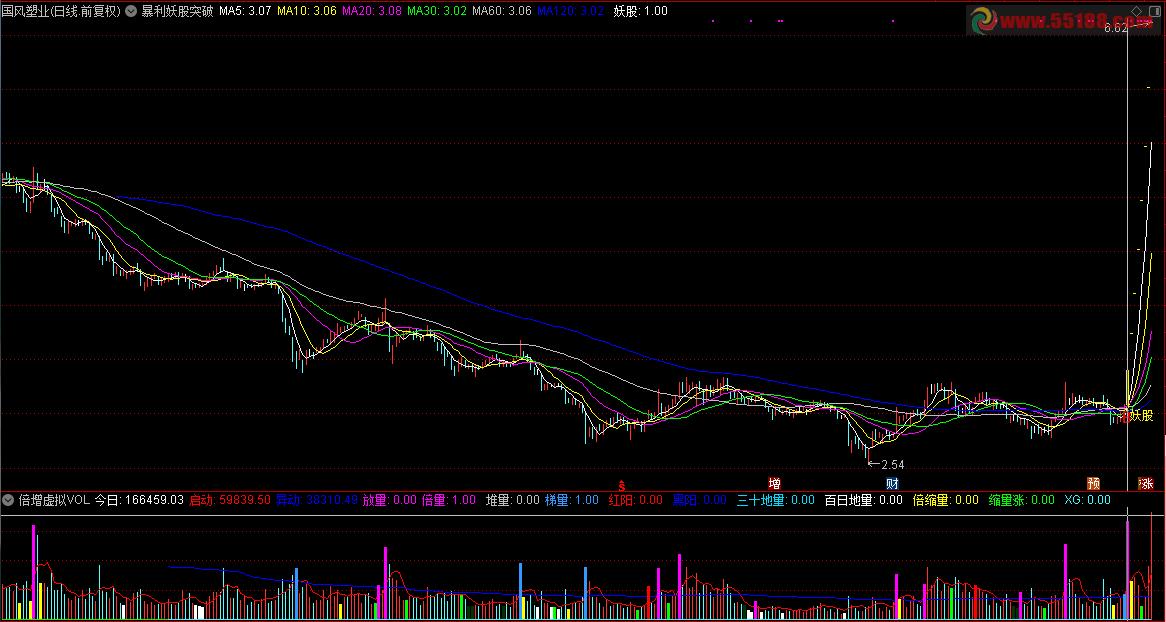
Task: Click the red 涨 event marker
Action: coord(1146,483)
